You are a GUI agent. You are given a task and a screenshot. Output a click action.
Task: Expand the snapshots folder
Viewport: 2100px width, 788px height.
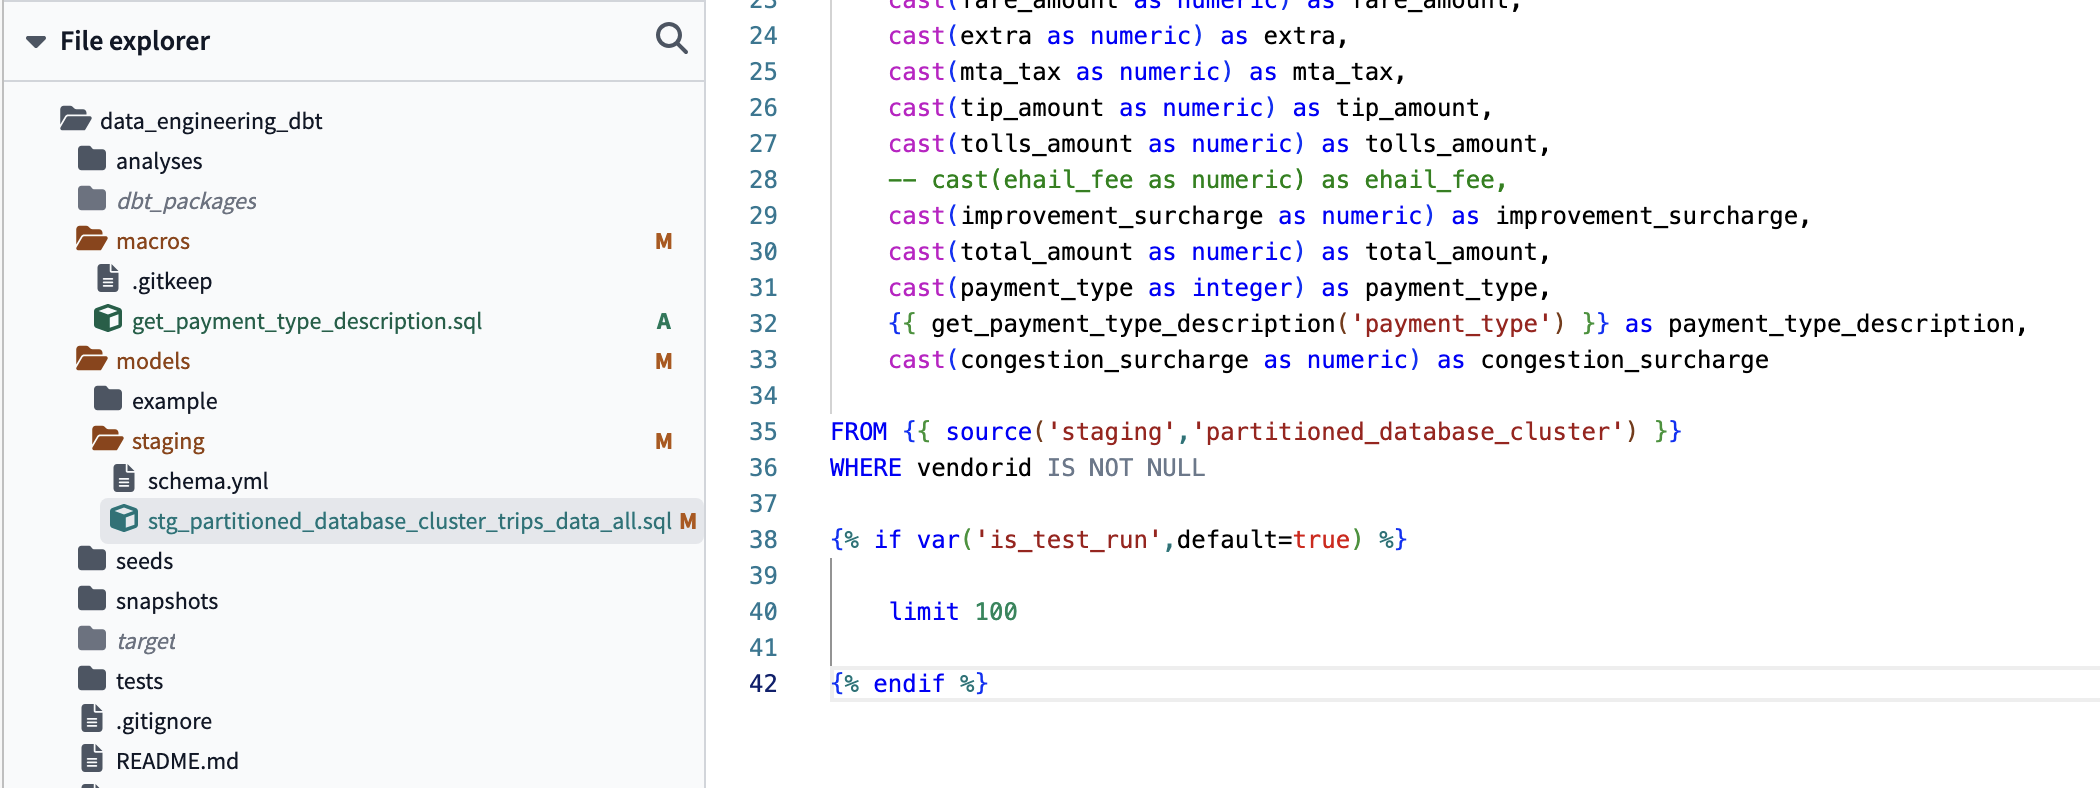coord(167,601)
